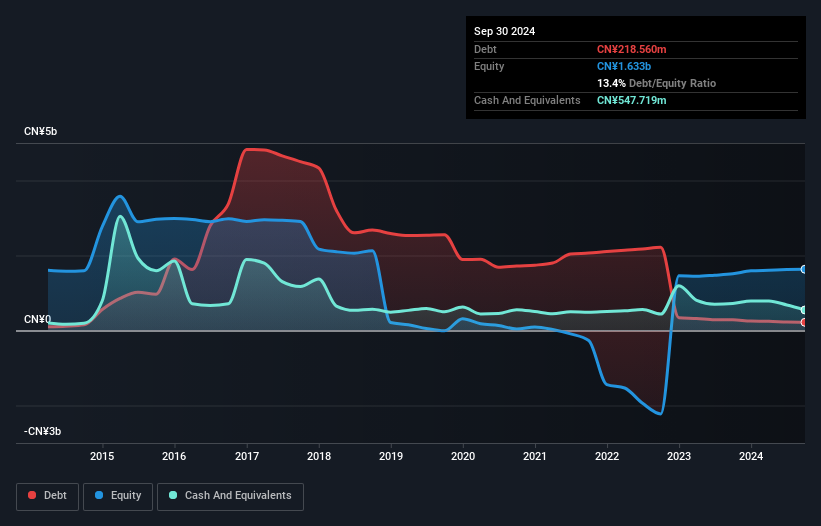The height and width of the screenshot is (526, 821).
Task: Select the teal Cash endpoint marker at chart's right edge
Action: click(x=804, y=310)
